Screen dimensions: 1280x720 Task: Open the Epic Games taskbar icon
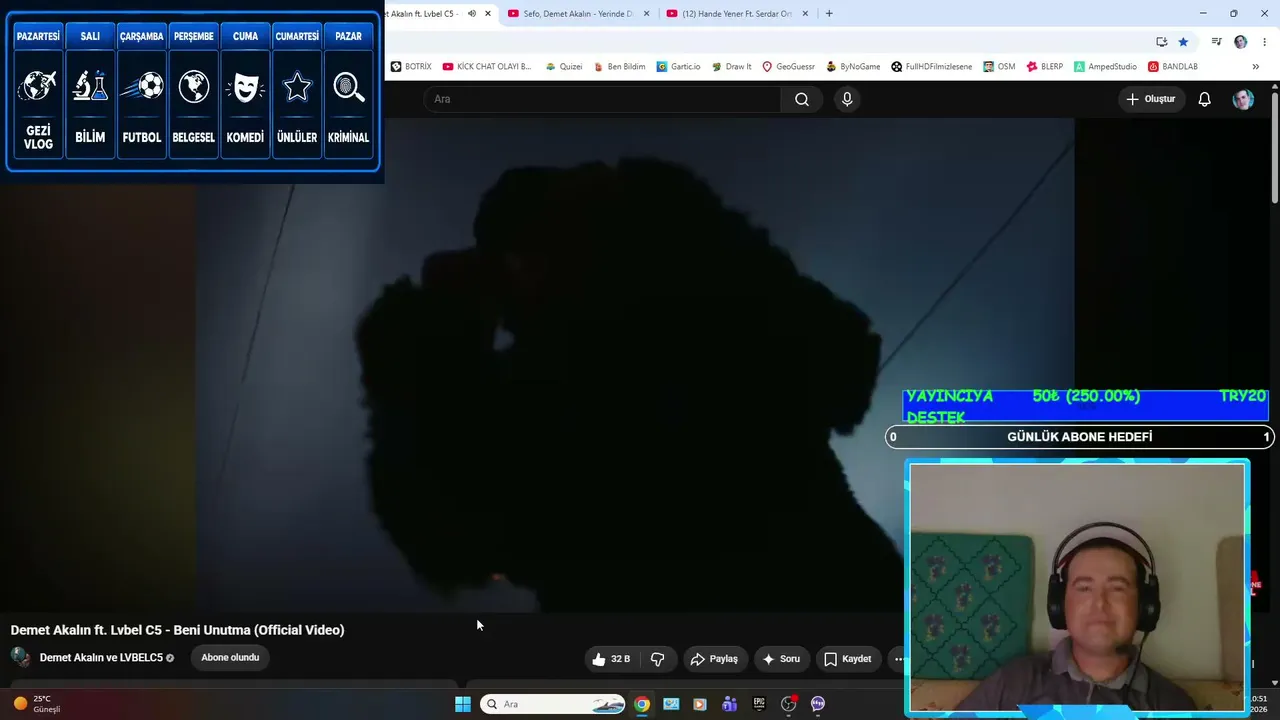(759, 704)
